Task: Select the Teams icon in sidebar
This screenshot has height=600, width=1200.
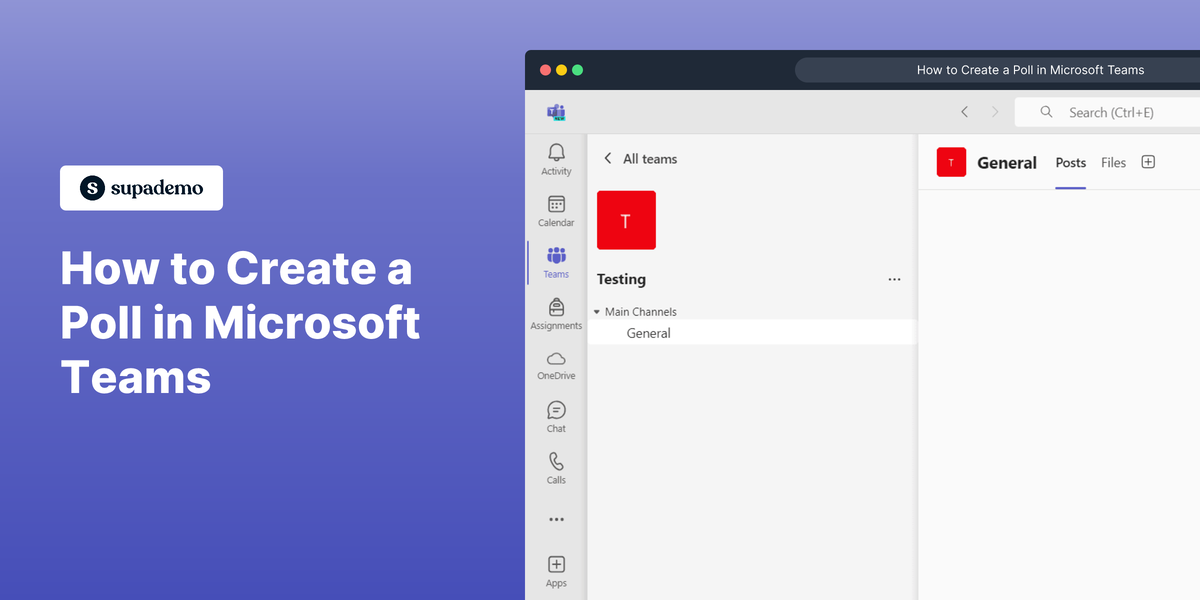Action: (x=556, y=256)
